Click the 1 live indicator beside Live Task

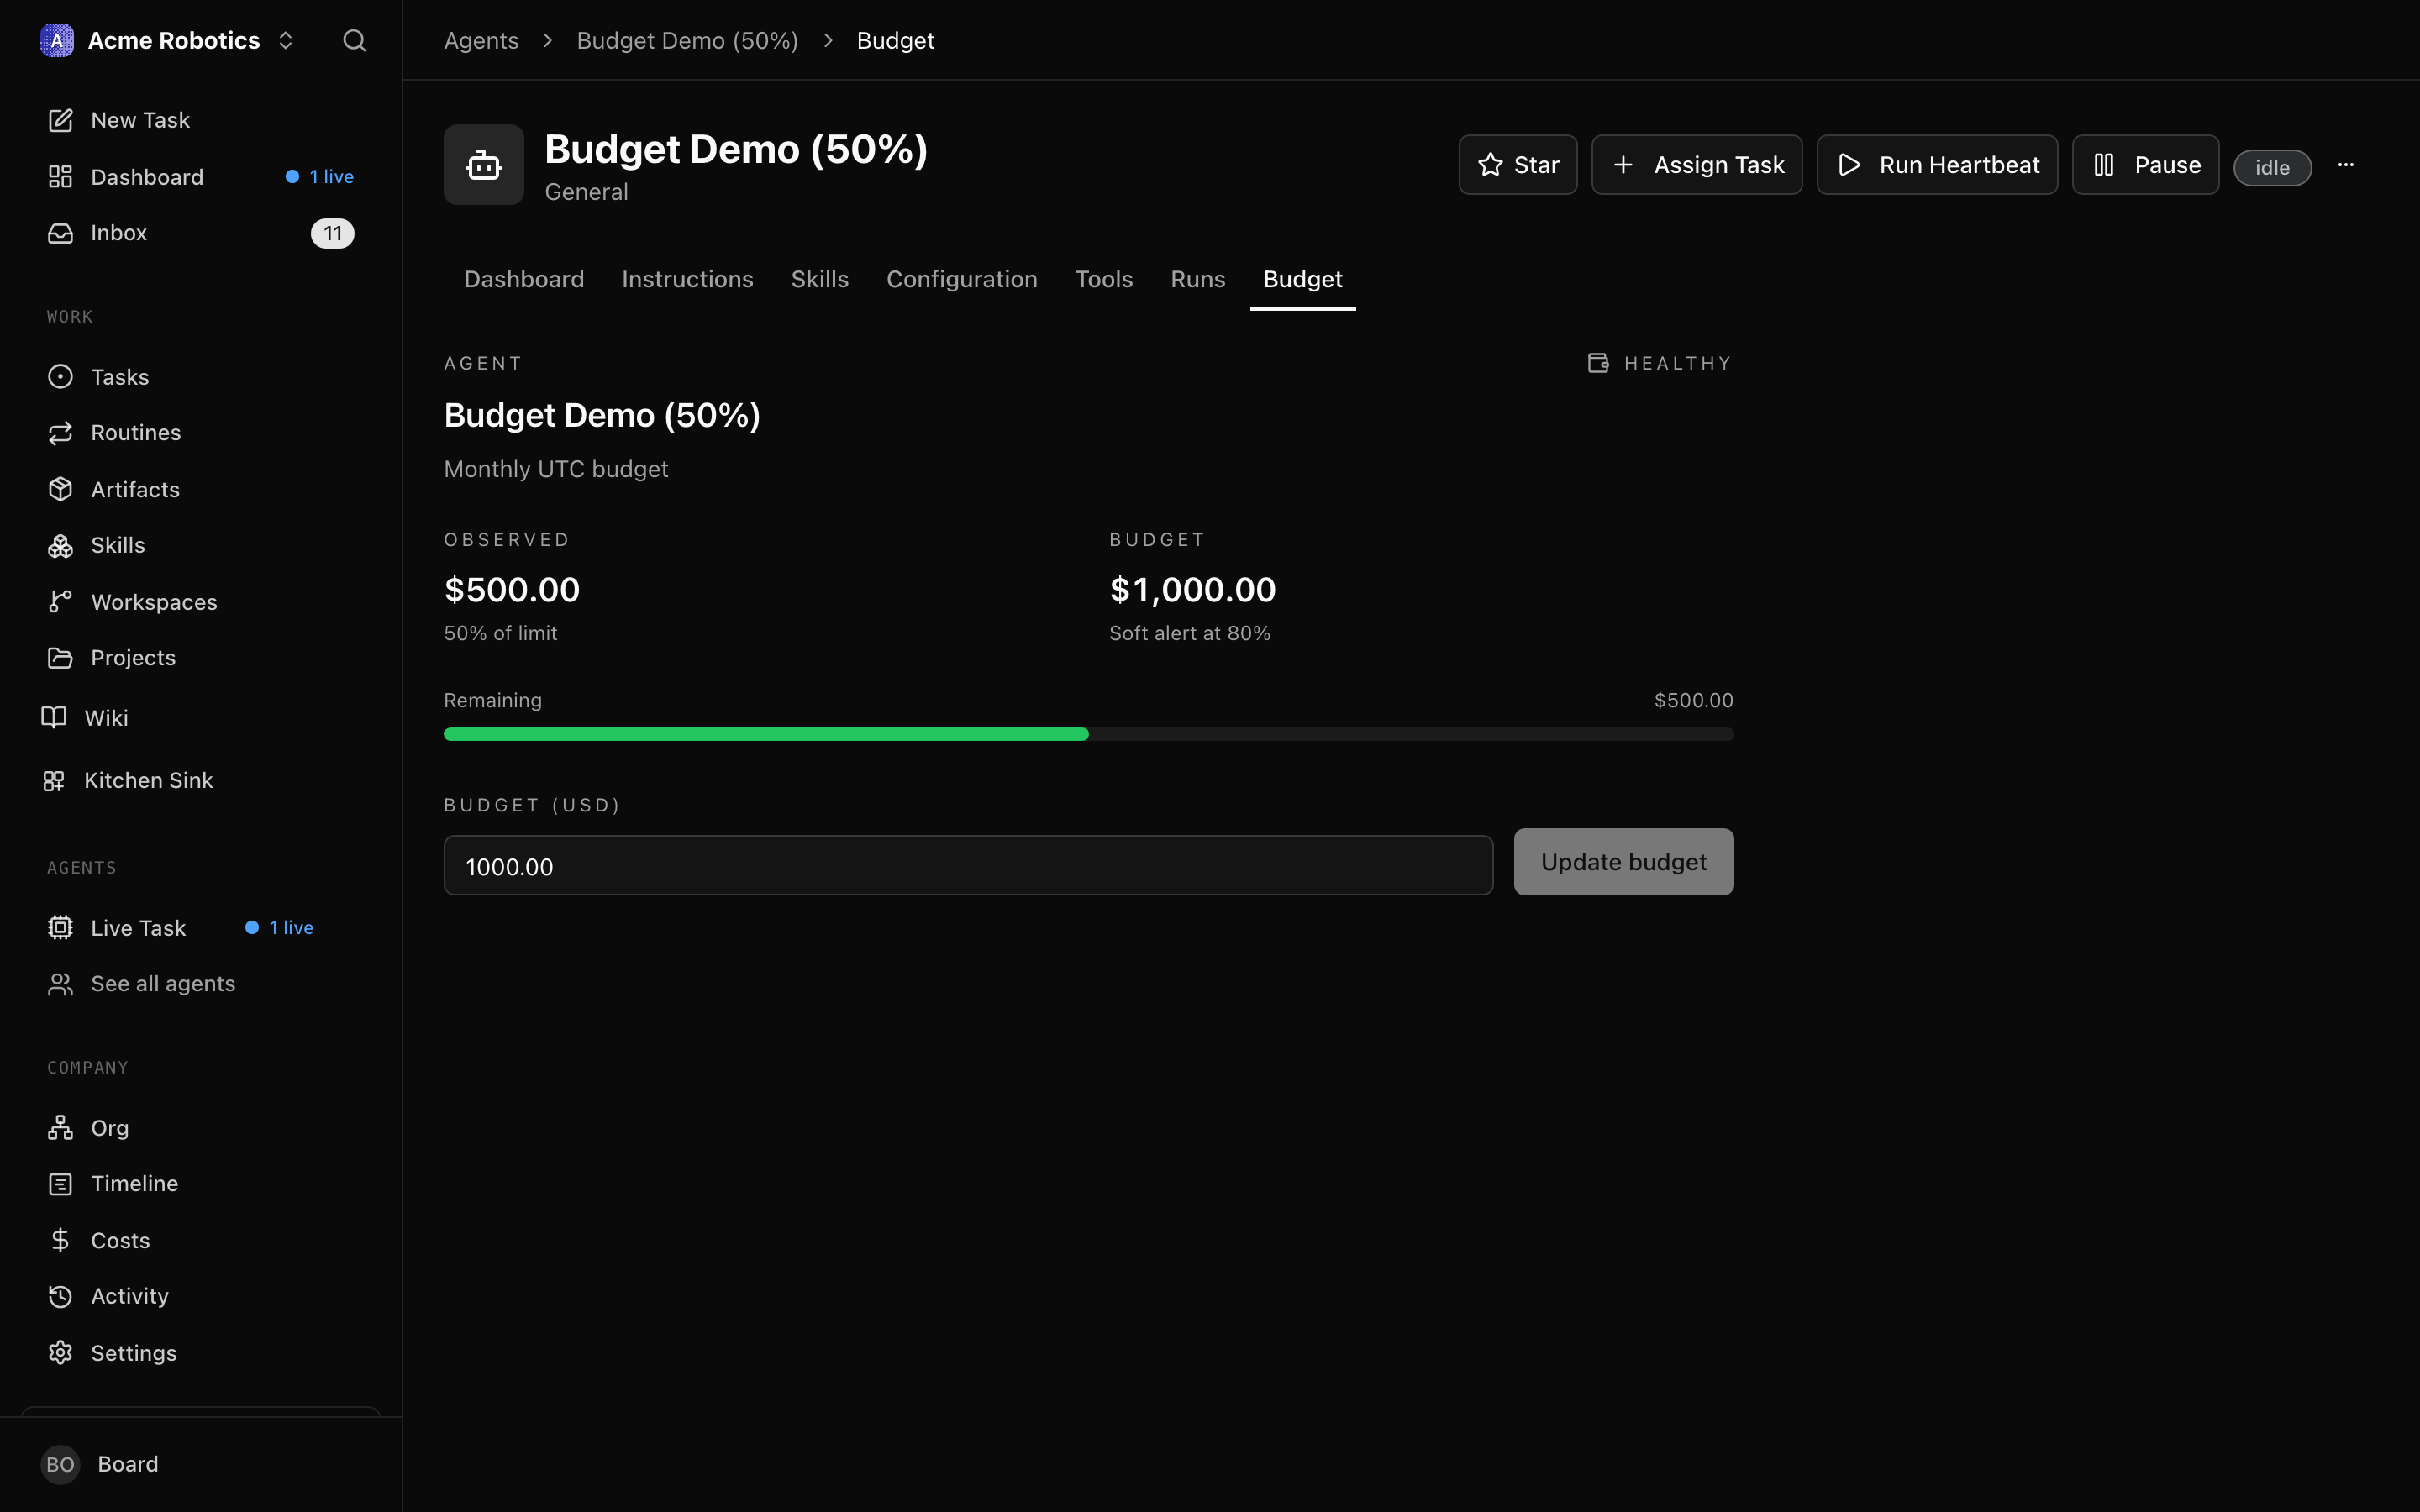(280, 928)
